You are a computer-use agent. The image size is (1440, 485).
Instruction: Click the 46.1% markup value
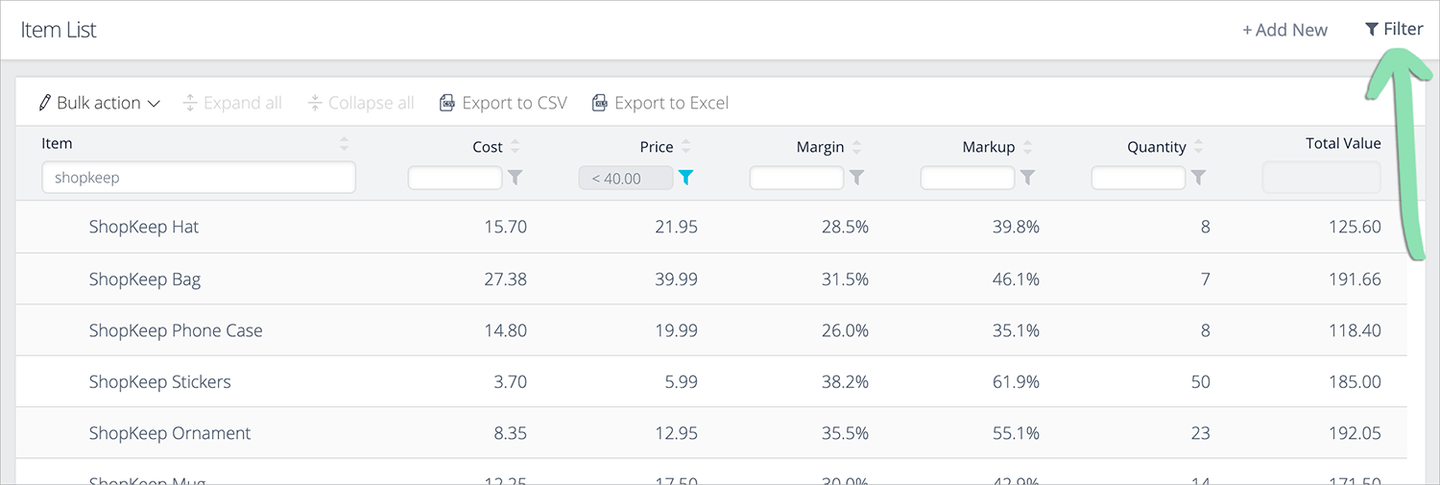[1015, 279]
